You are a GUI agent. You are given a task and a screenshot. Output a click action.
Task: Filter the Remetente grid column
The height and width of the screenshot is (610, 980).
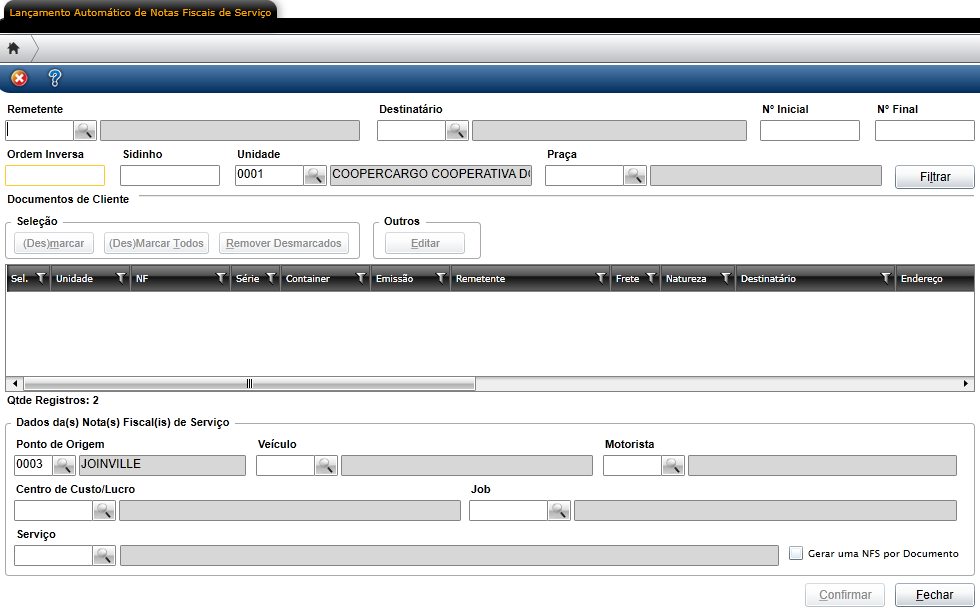click(601, 278)
